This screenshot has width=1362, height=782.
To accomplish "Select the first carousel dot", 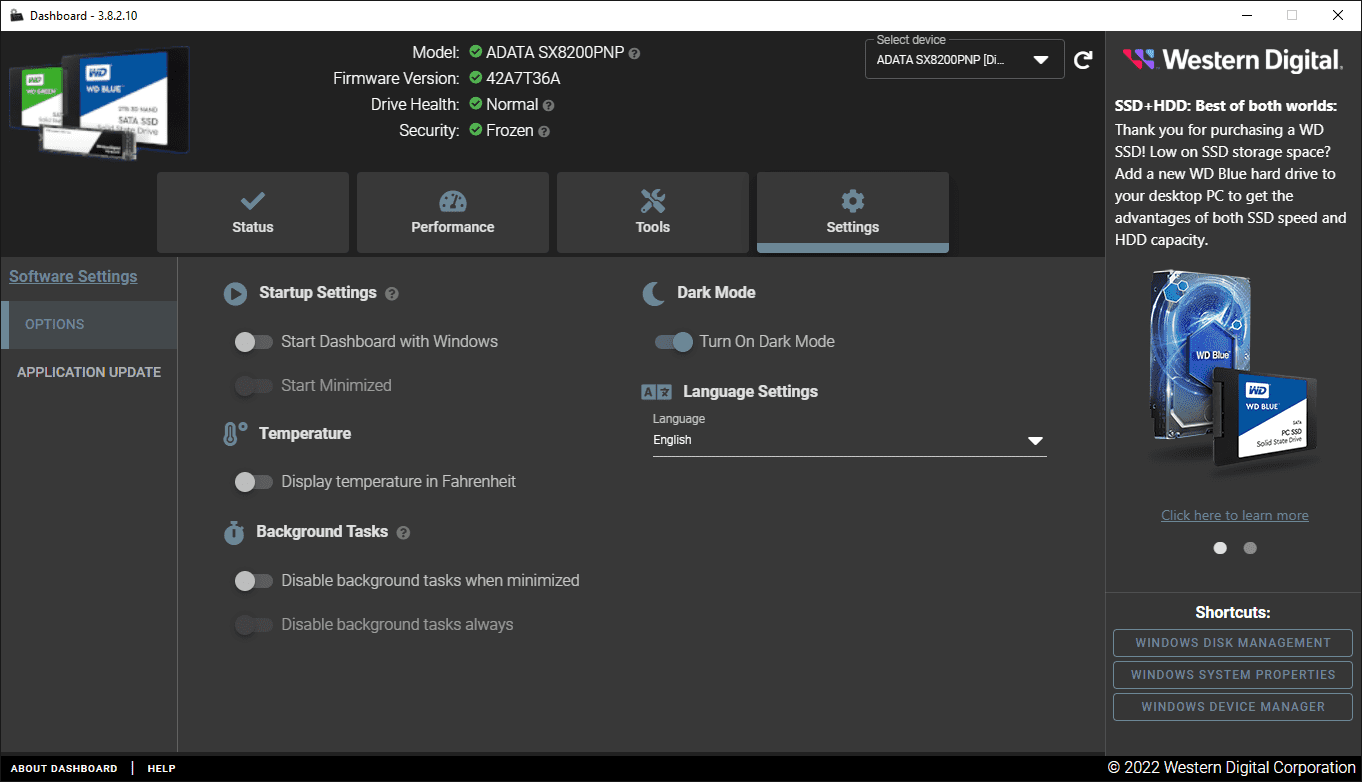I will point(1220,548).
